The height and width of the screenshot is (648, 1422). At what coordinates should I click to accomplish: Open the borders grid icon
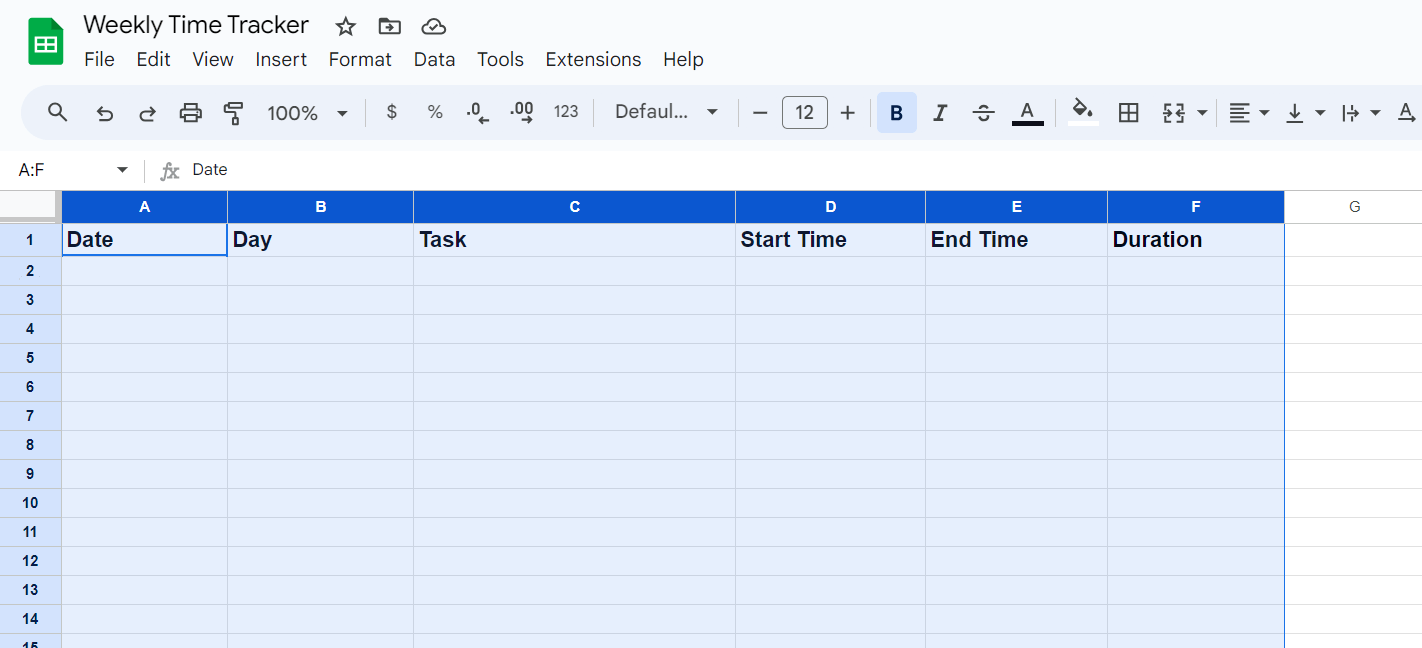pyautogui.click(x=1128, y=113)
